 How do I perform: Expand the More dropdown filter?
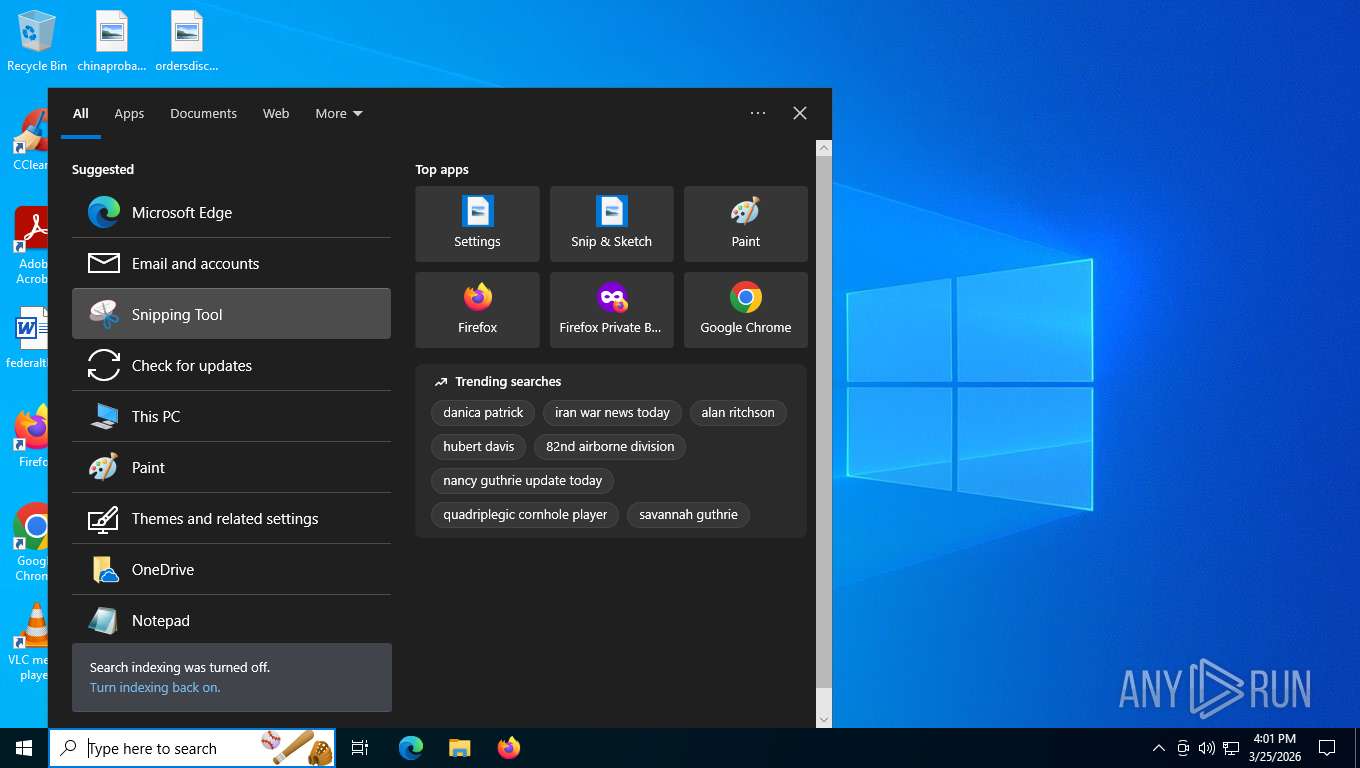point(339,113)
